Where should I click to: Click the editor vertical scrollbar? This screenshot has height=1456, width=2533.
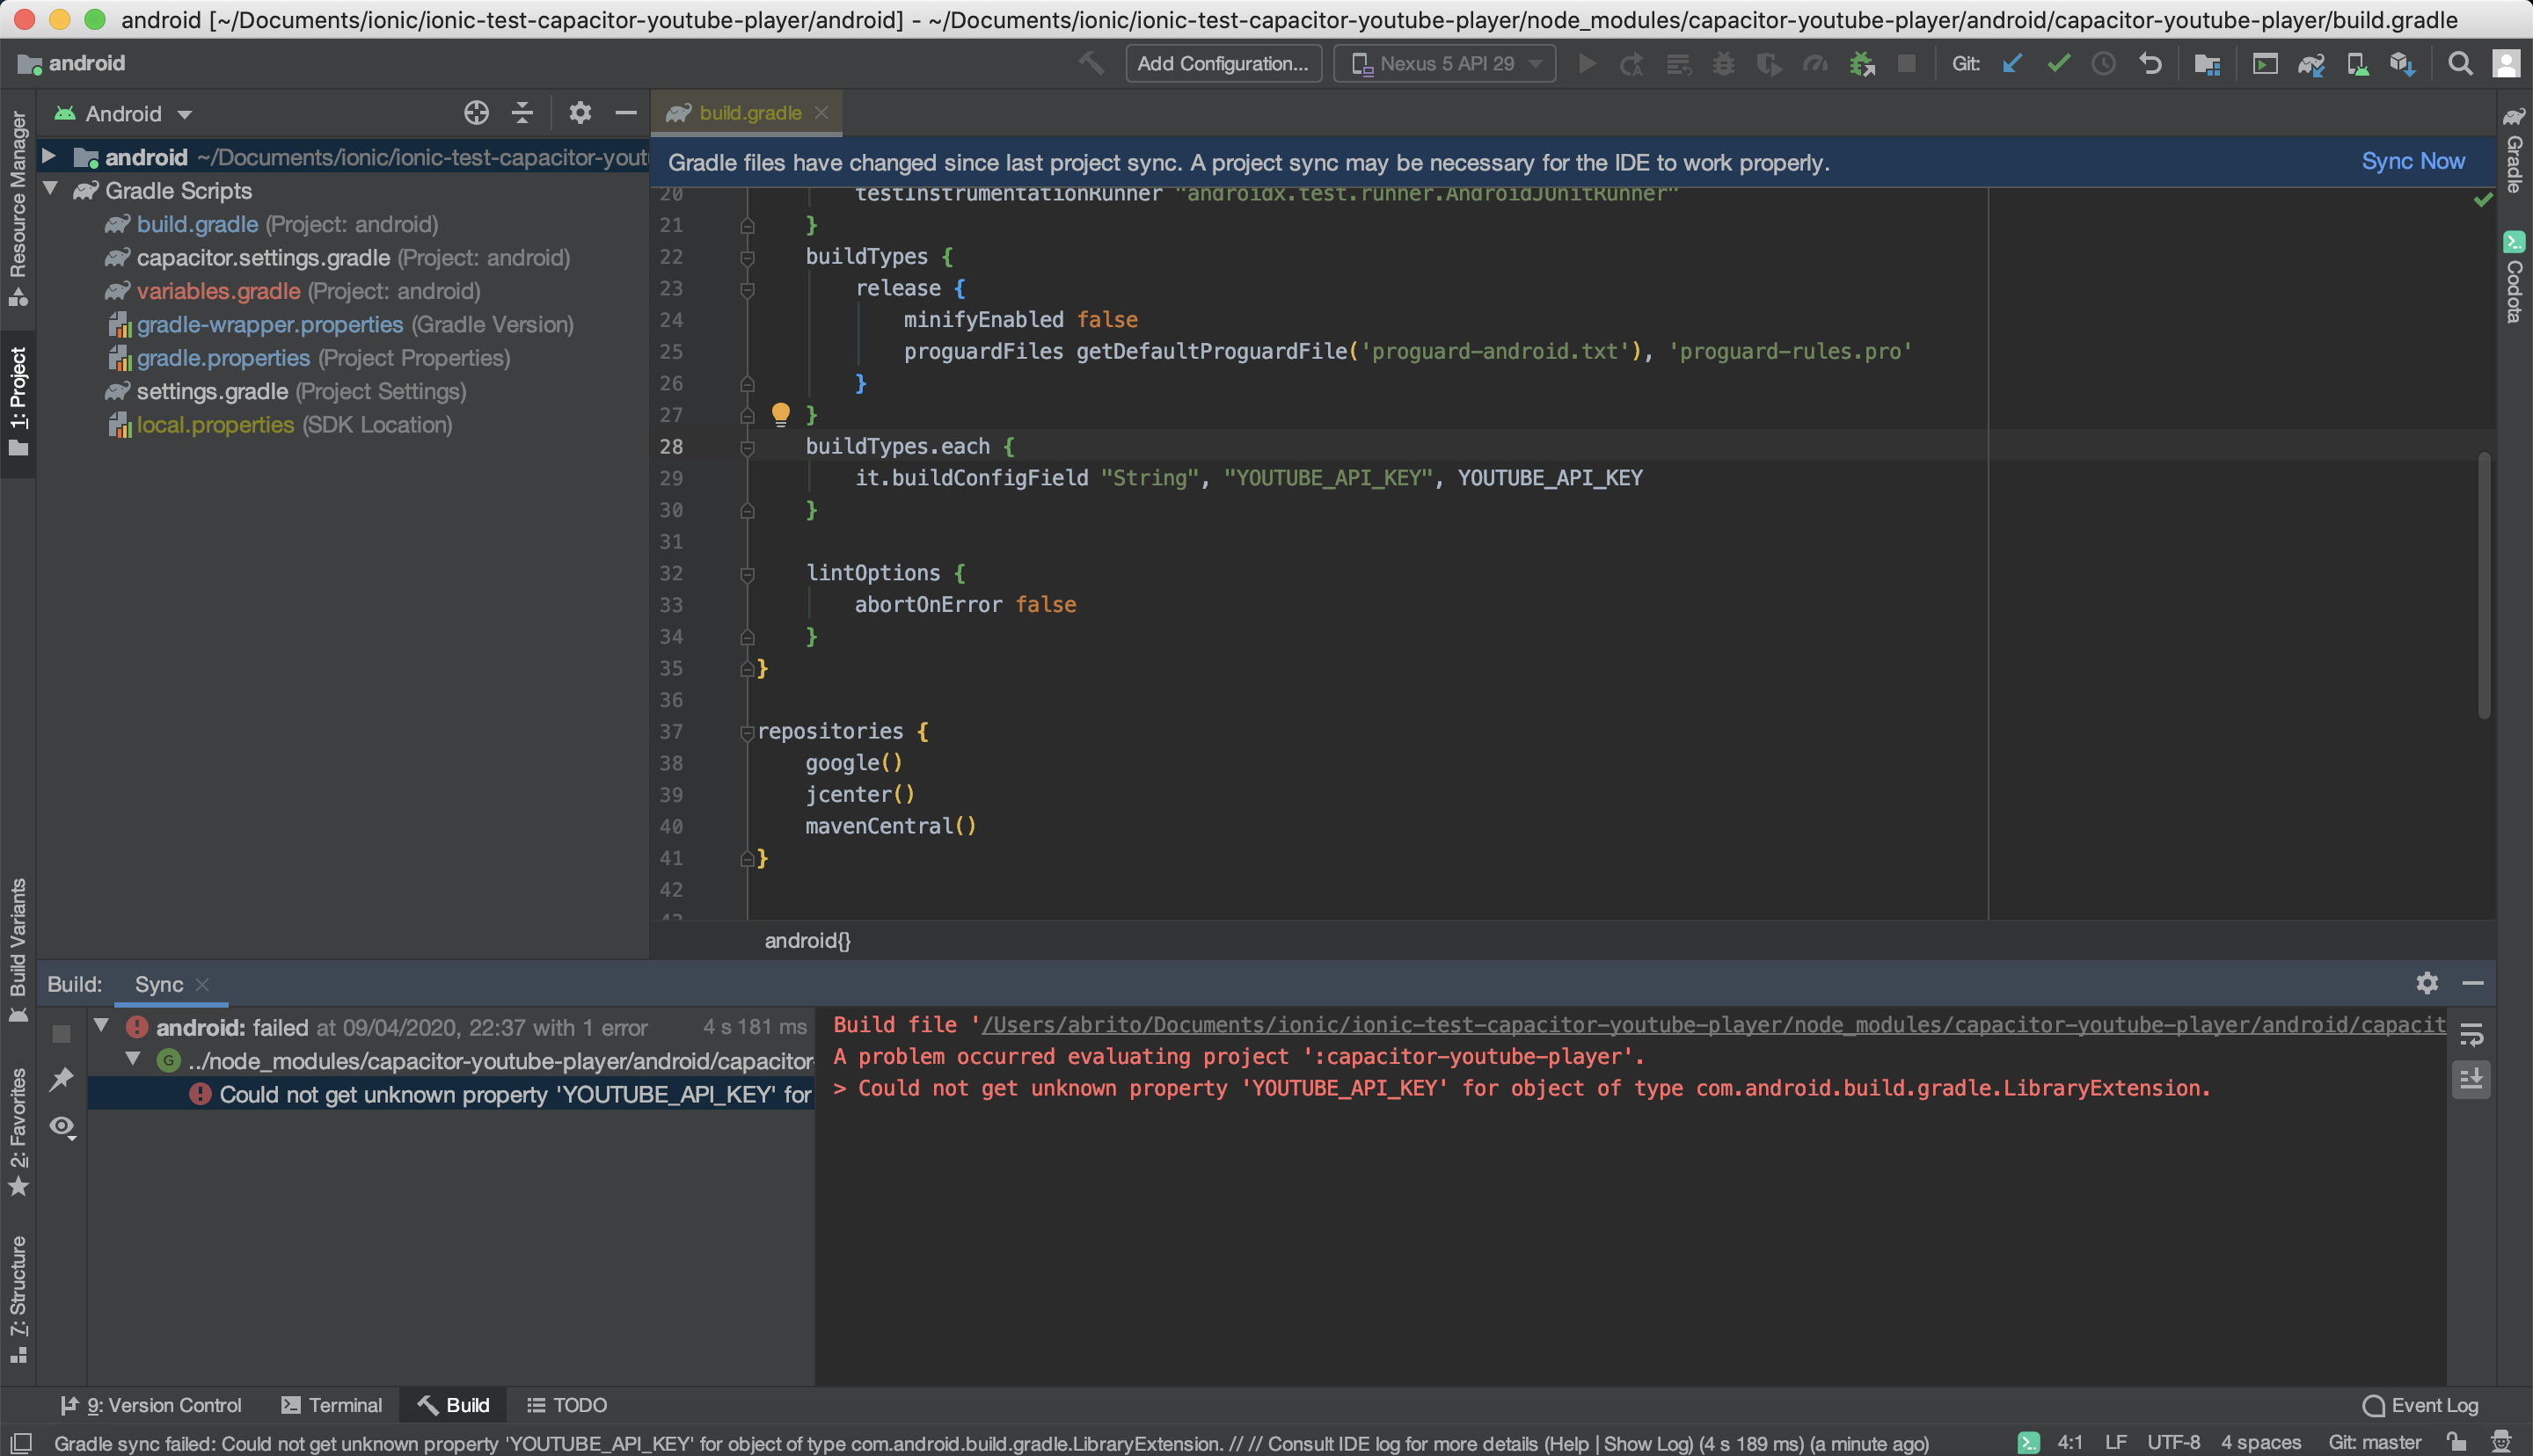(x=2483, y=585)
